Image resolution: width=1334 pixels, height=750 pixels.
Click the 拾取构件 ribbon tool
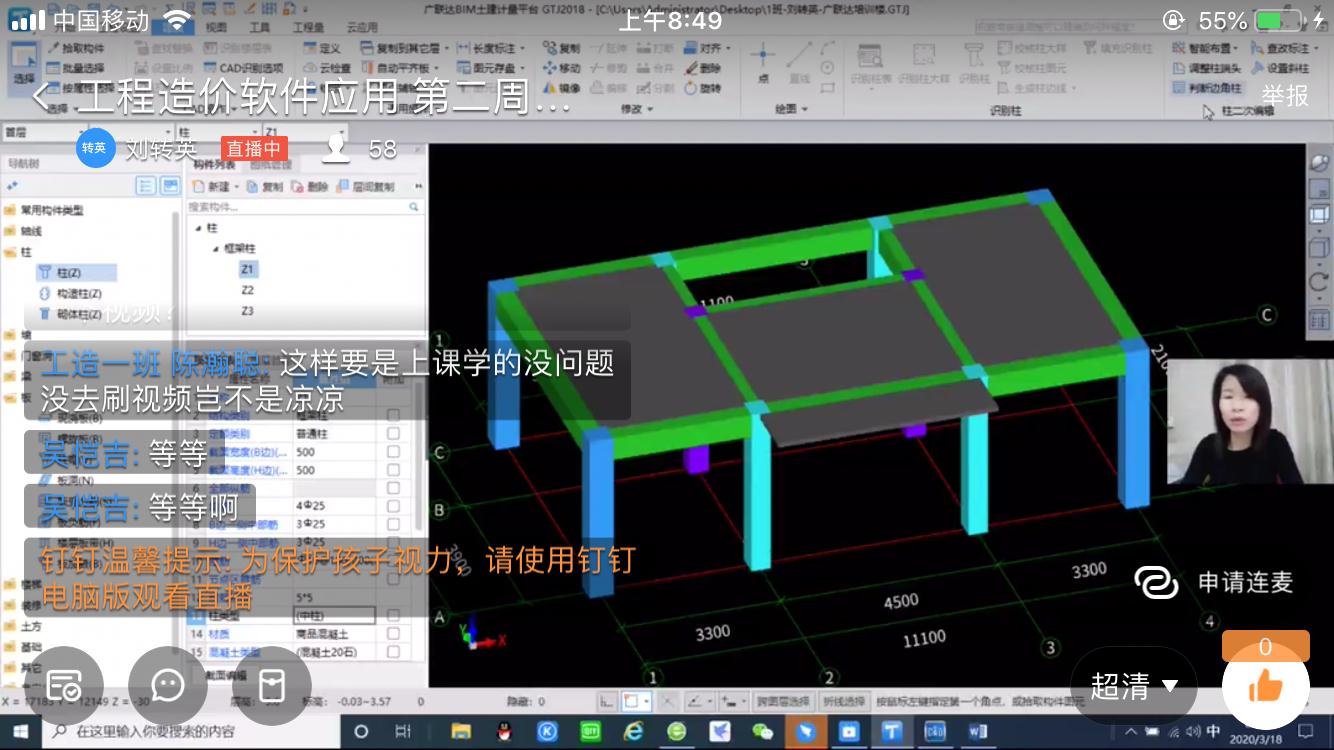coord(76,48)
